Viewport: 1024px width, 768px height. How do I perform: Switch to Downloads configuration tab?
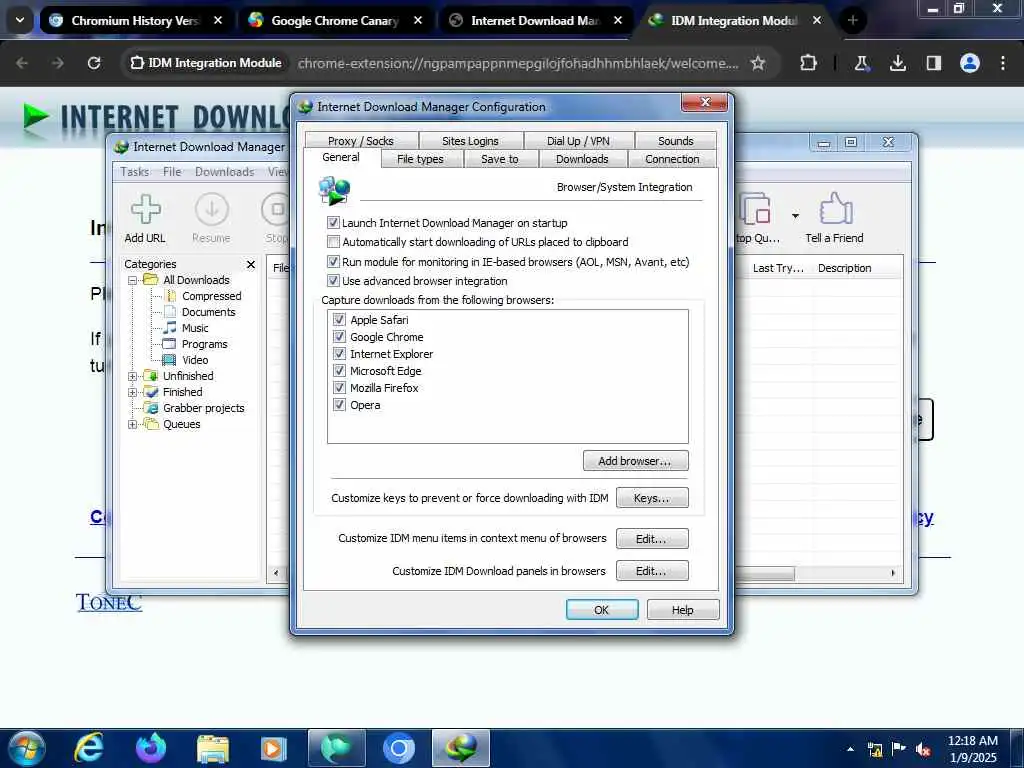582,159
